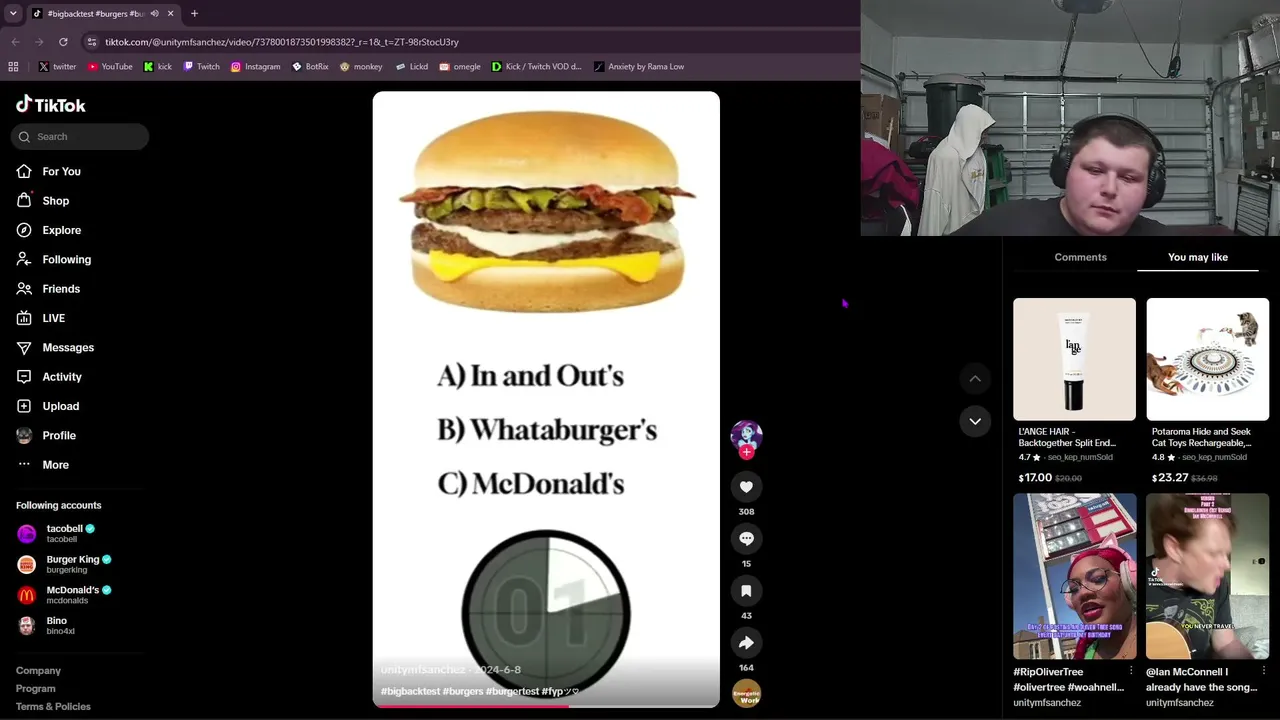The width and height of the screenshot is (1280, 720).
Task: Open the Bino following account
Action: click(46, 625)
